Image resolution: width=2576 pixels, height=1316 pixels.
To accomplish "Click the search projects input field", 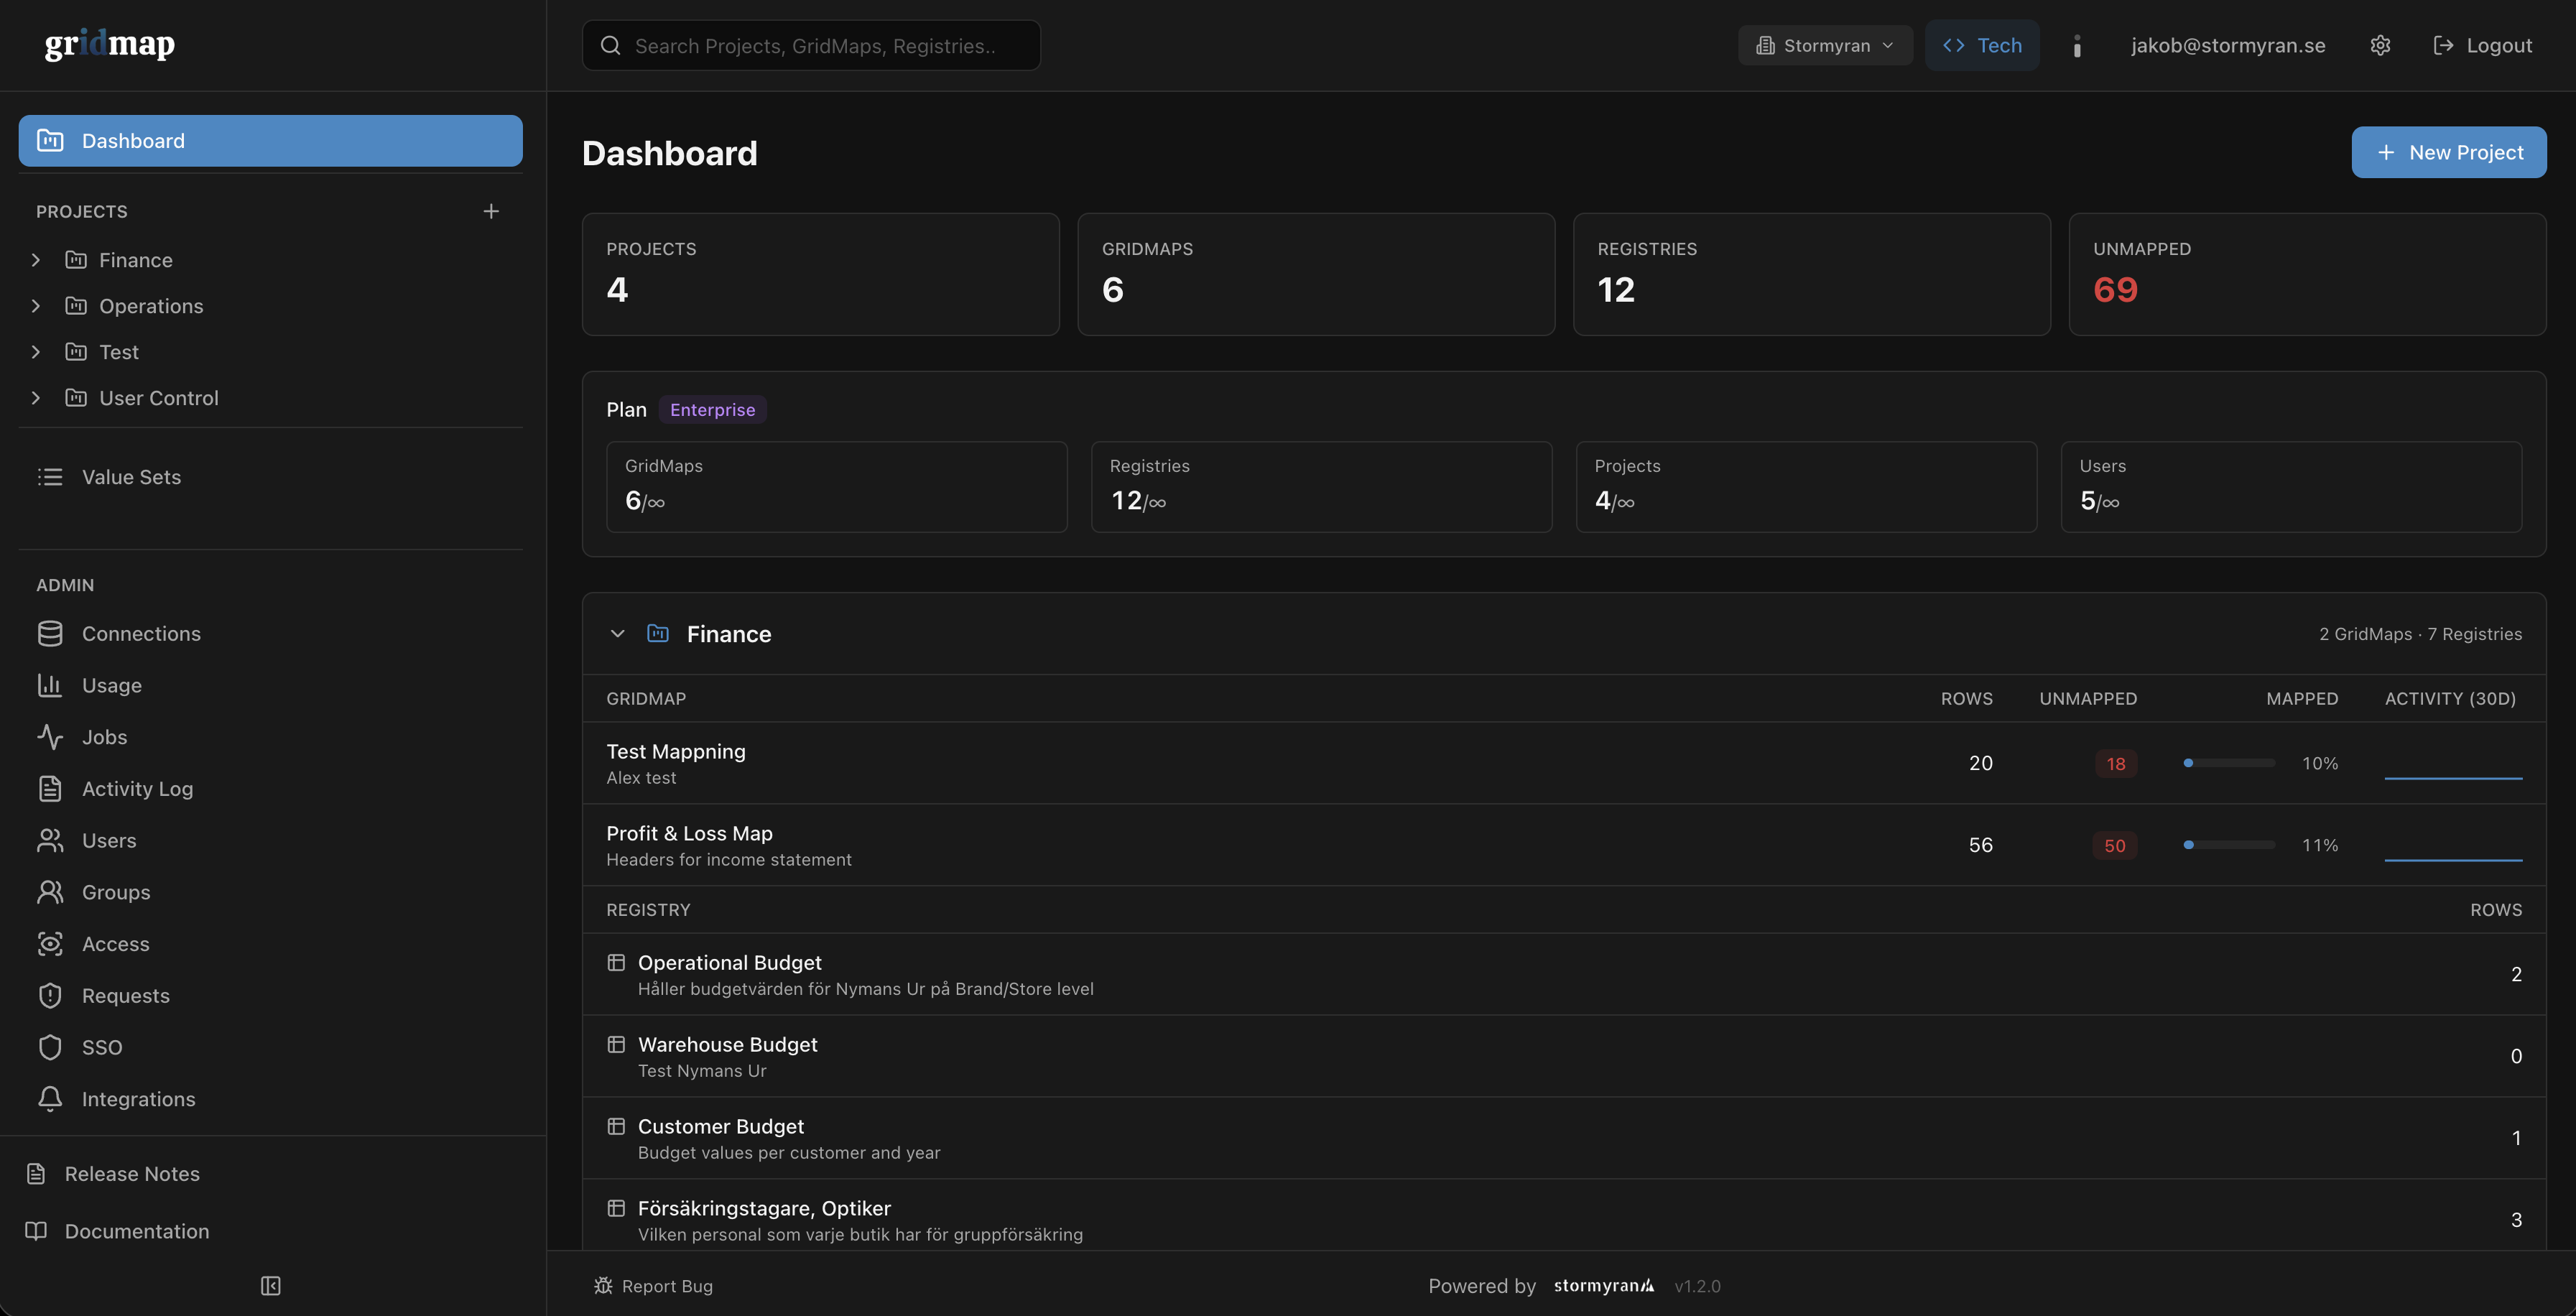I will click(811, 45).
